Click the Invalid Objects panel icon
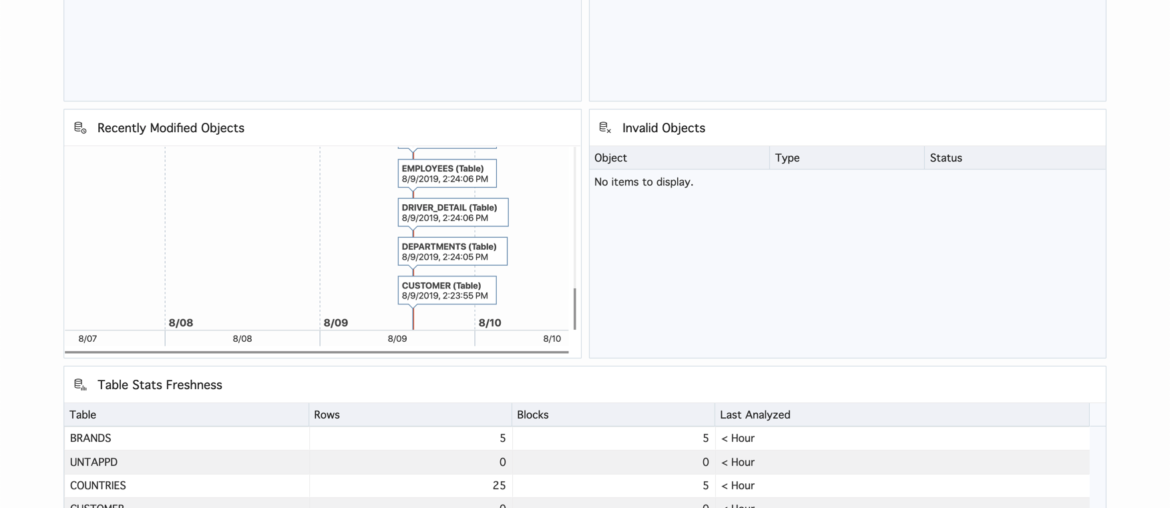Screen dimensions: 1170x508 point(605,128)
